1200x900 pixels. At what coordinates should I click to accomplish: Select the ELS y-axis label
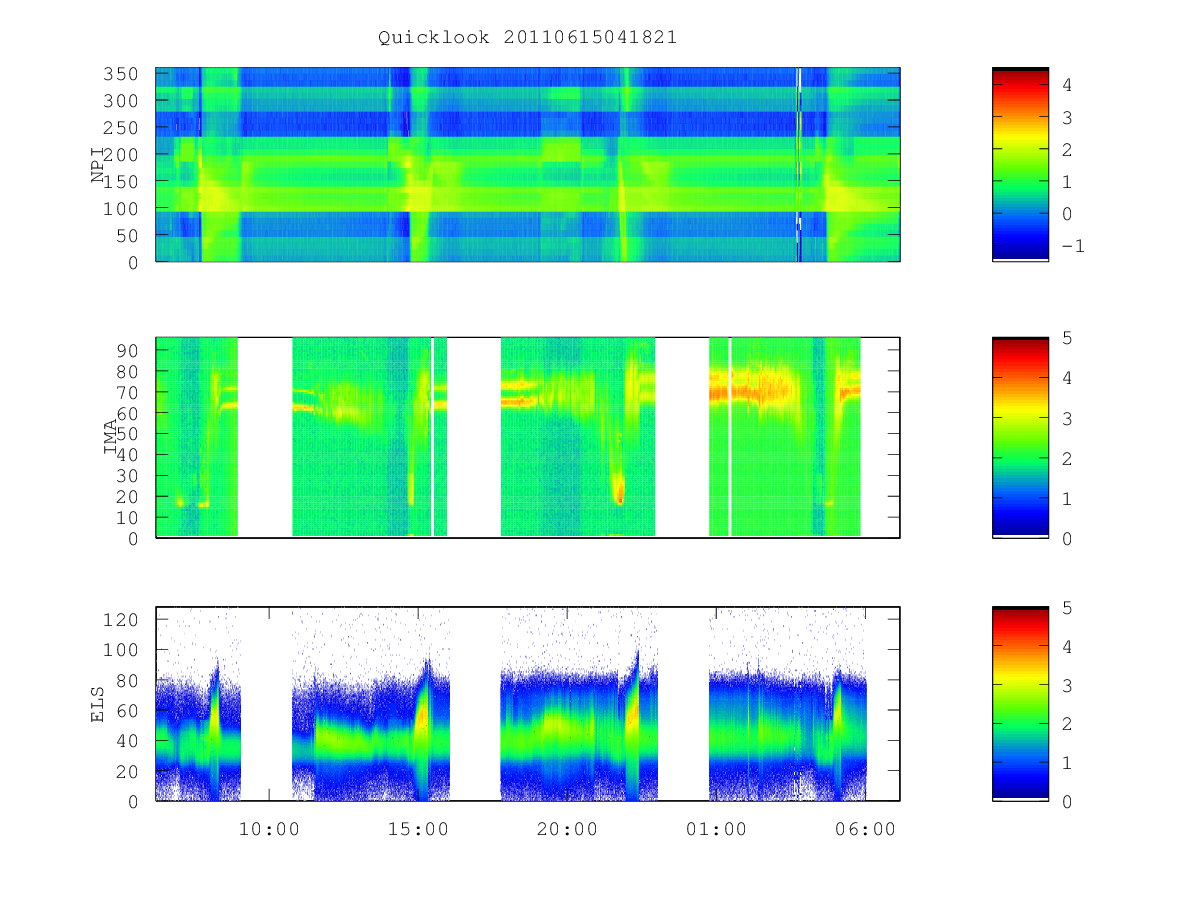98,704
